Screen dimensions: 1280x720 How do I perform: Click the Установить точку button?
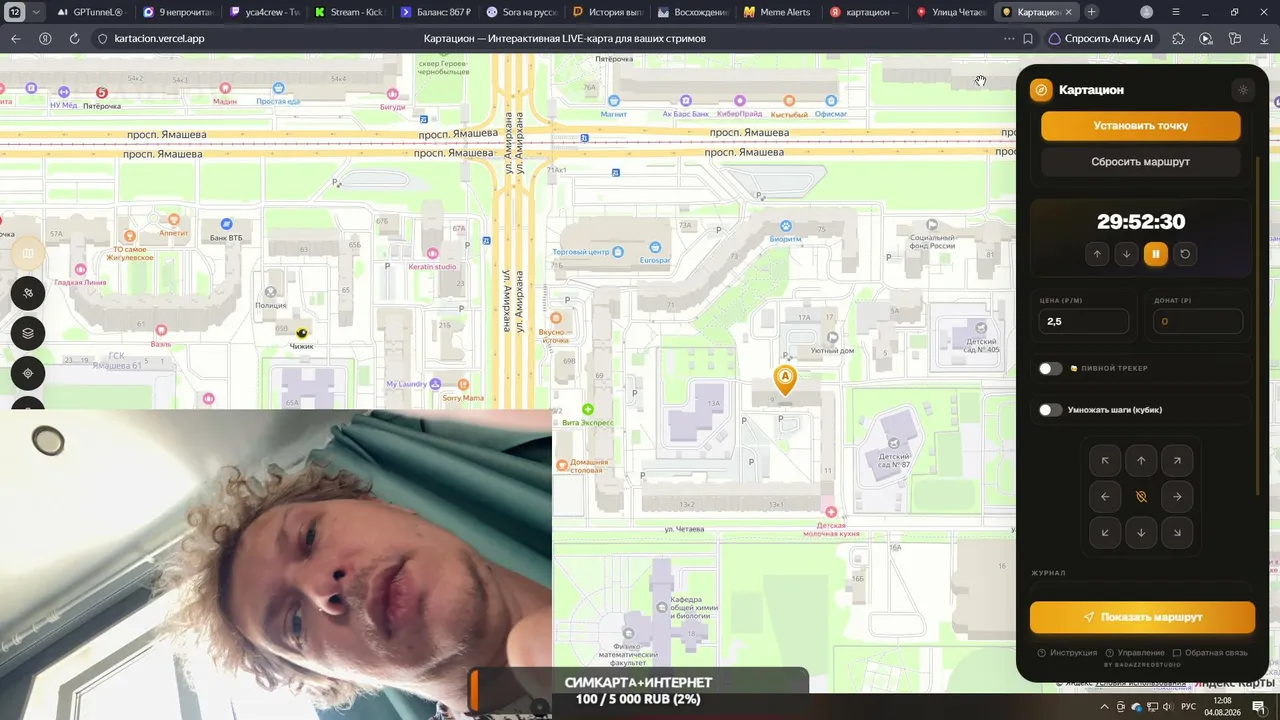point(1141,126)
